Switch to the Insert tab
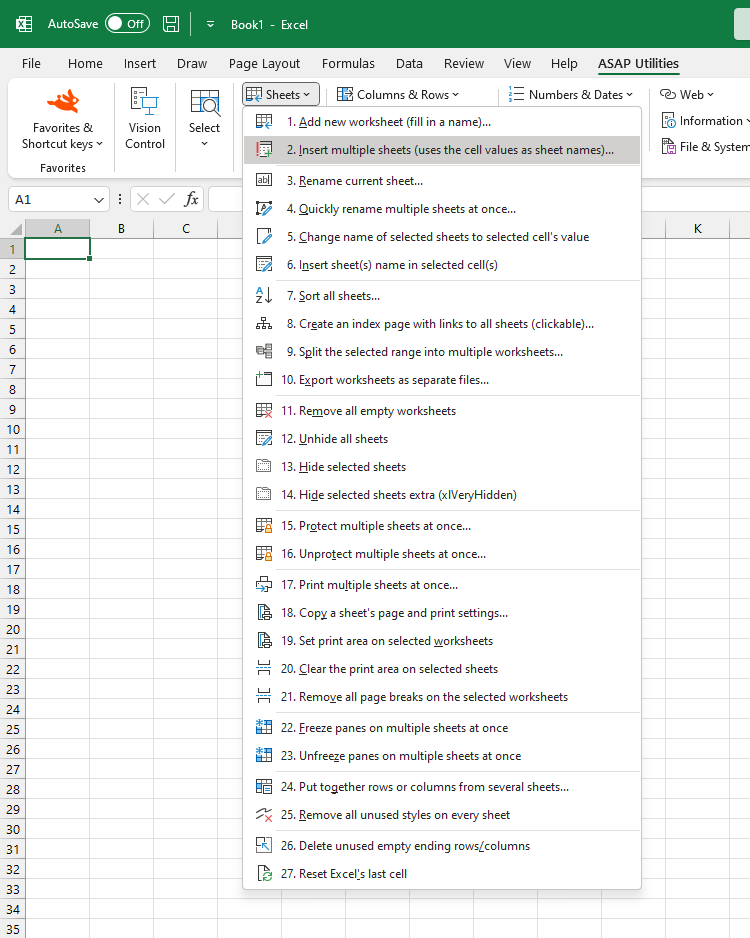Image resolution: width=750 pixels, height=938 pixels. click(139, 63)
